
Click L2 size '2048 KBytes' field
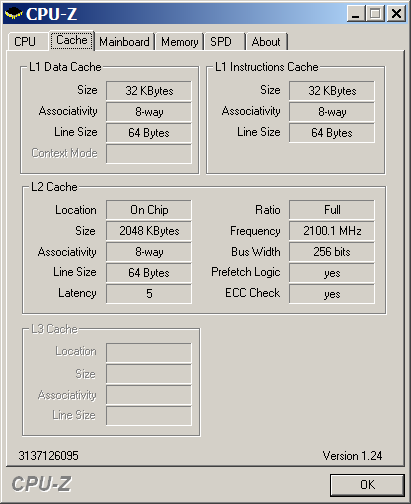[x=149, y=231]
